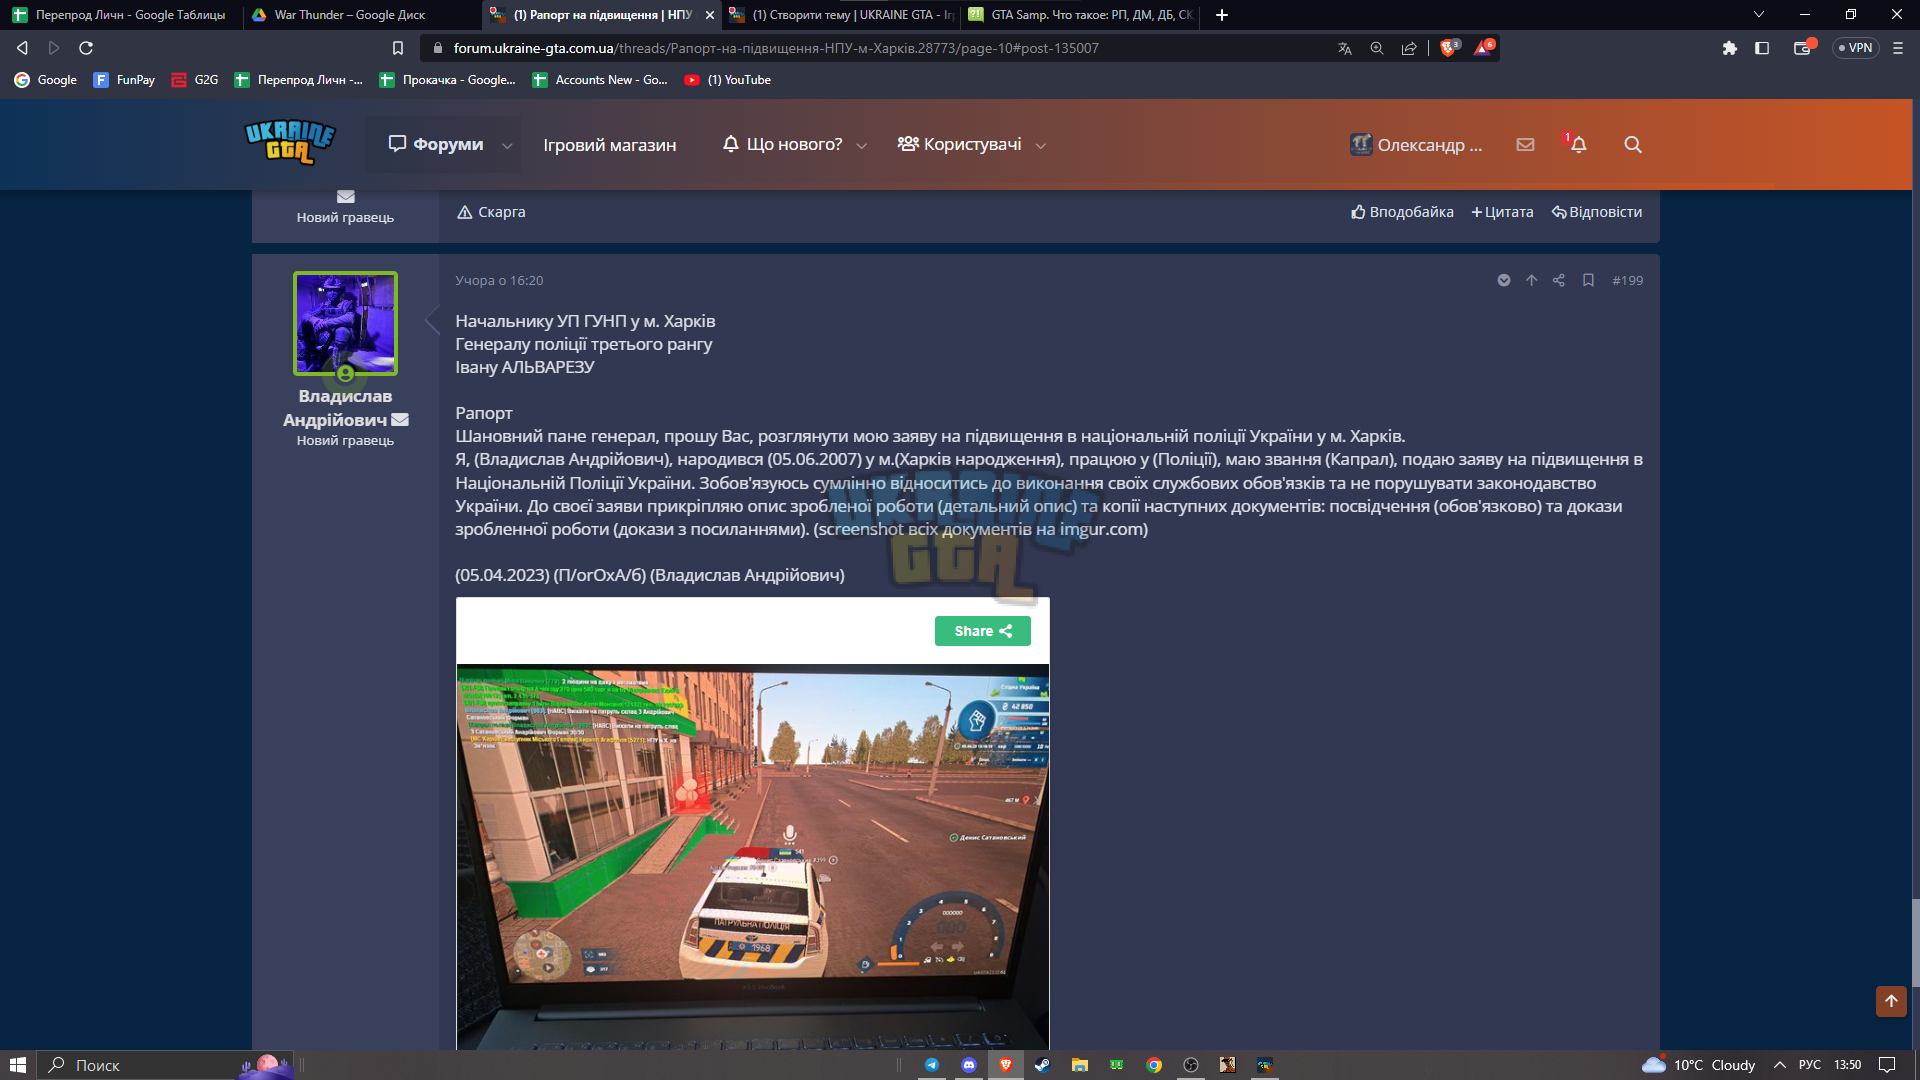Click the Ukraine GTA logo
The width and height of the screenshot is (1920, 1080).
click(x=290, y=142)
